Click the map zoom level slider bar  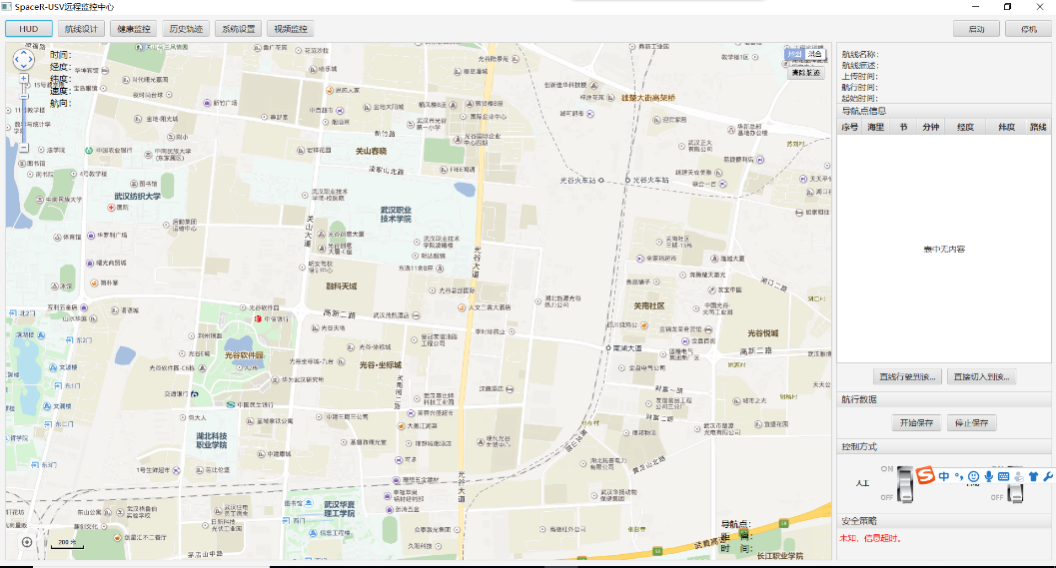[x=24, y=113]
